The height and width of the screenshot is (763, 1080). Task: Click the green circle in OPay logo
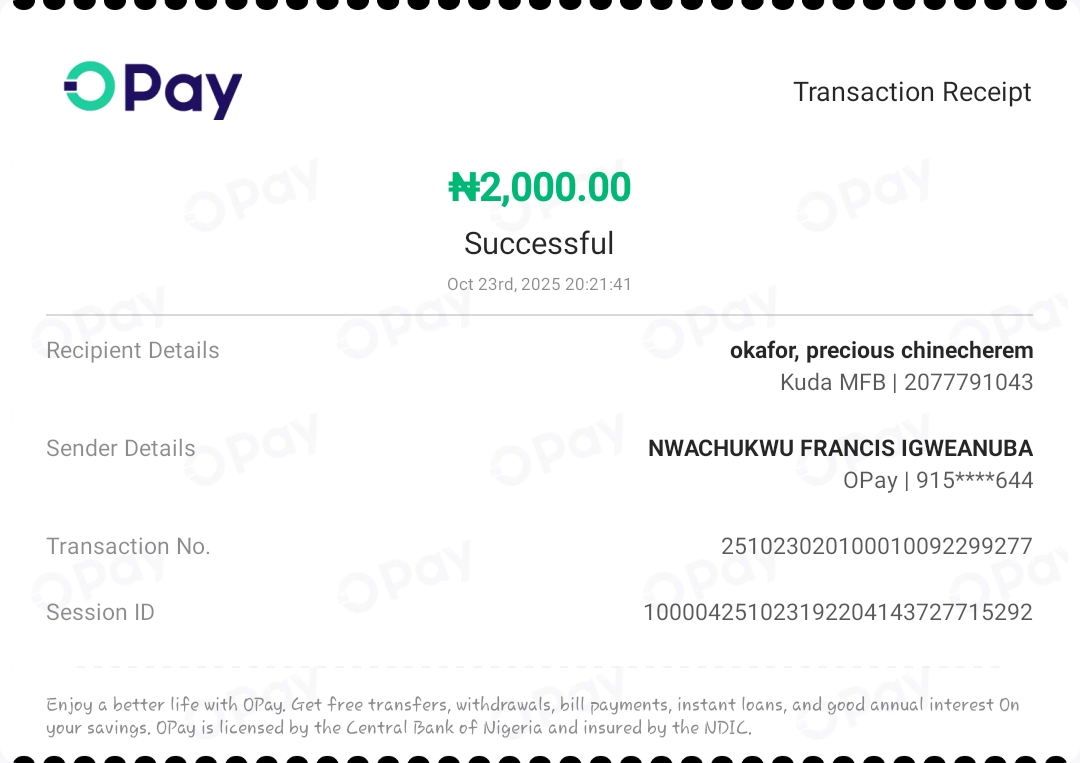(90, 86)
